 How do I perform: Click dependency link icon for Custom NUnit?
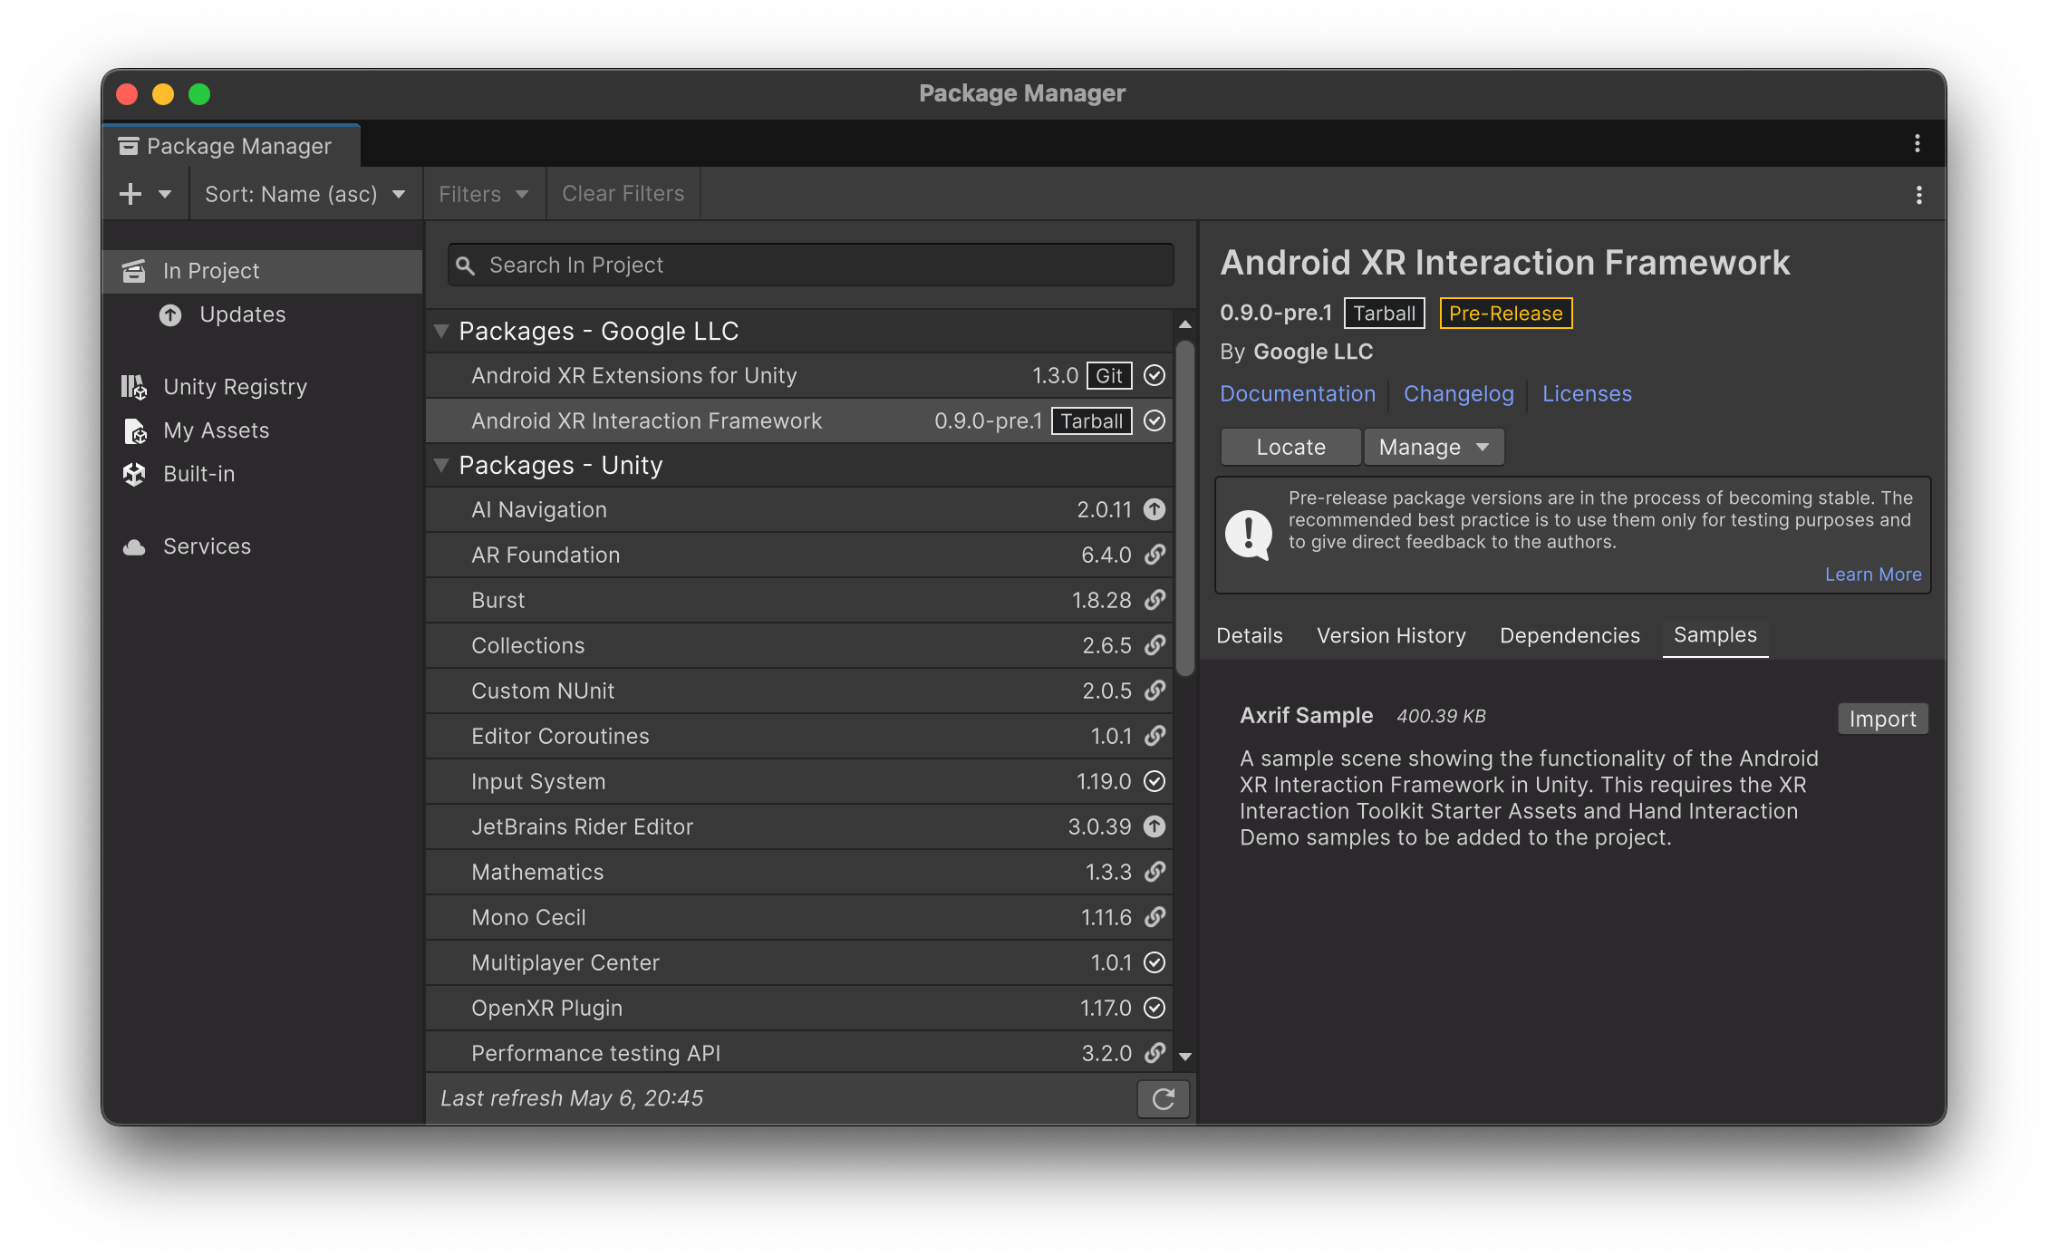[x=1154, y=691]
